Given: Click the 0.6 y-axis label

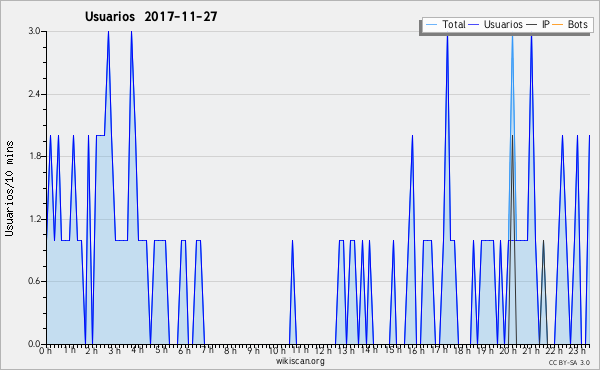Looking at the screenshot, I should click(34, 281).
